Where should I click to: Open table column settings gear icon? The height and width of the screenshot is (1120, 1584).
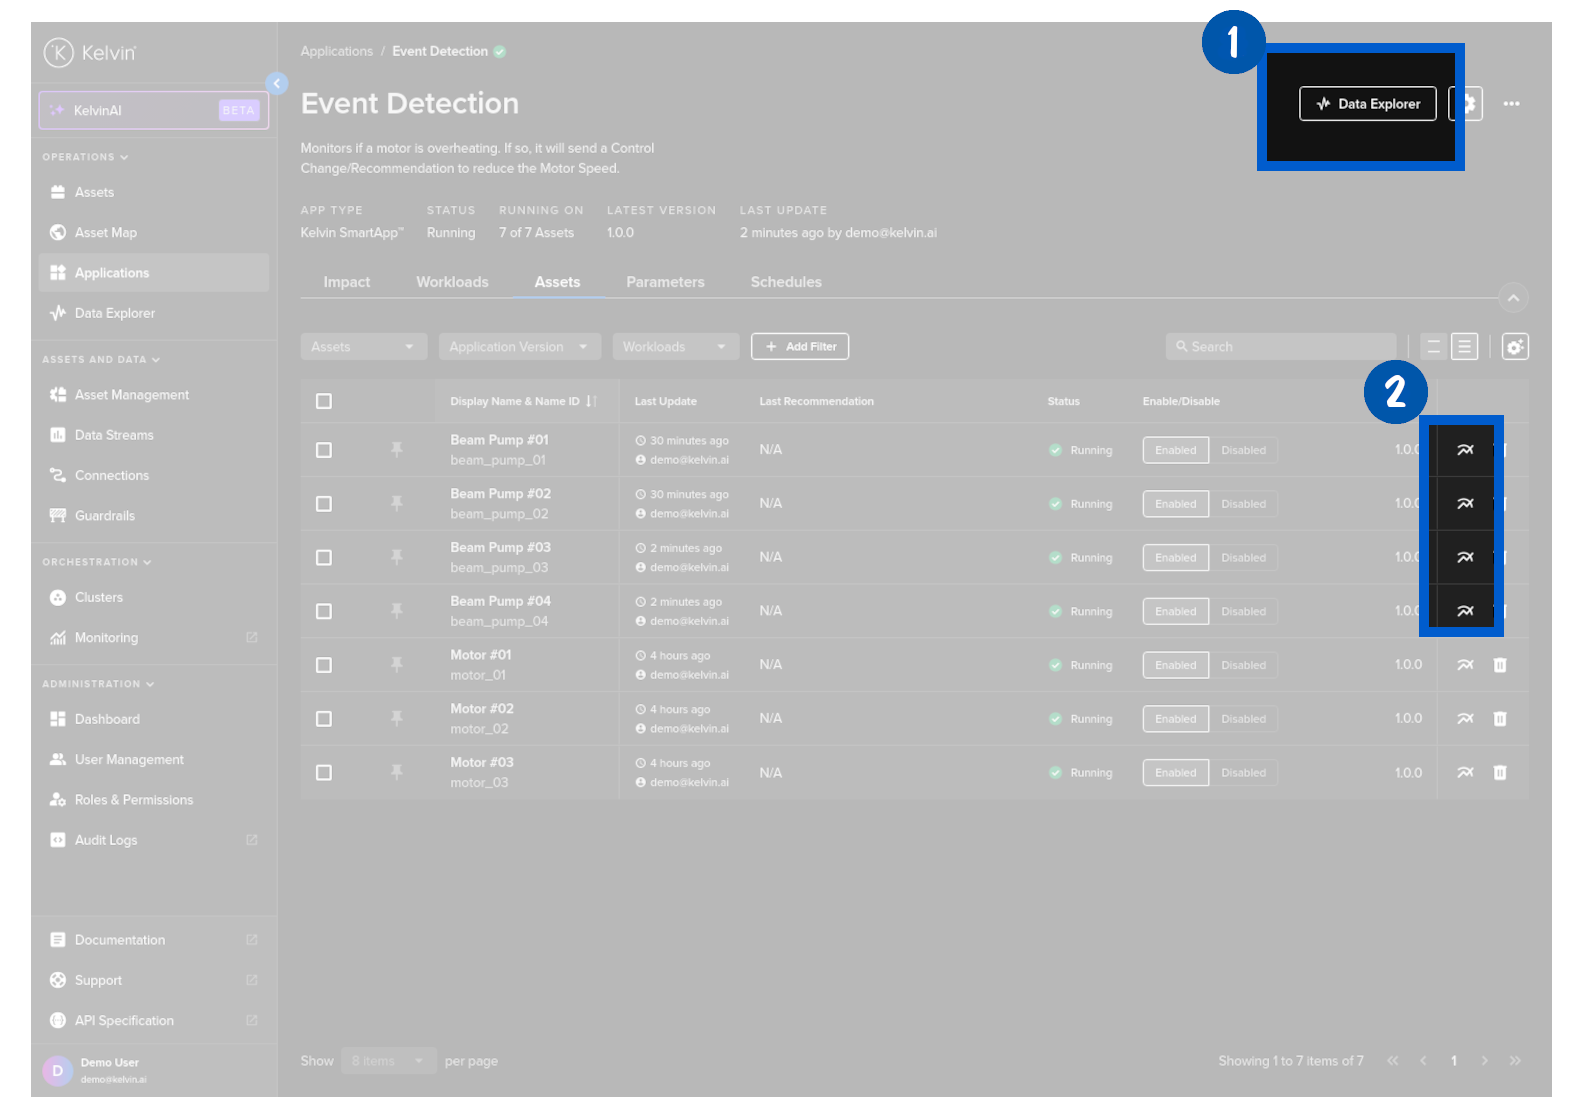(x=1514, y=347)
